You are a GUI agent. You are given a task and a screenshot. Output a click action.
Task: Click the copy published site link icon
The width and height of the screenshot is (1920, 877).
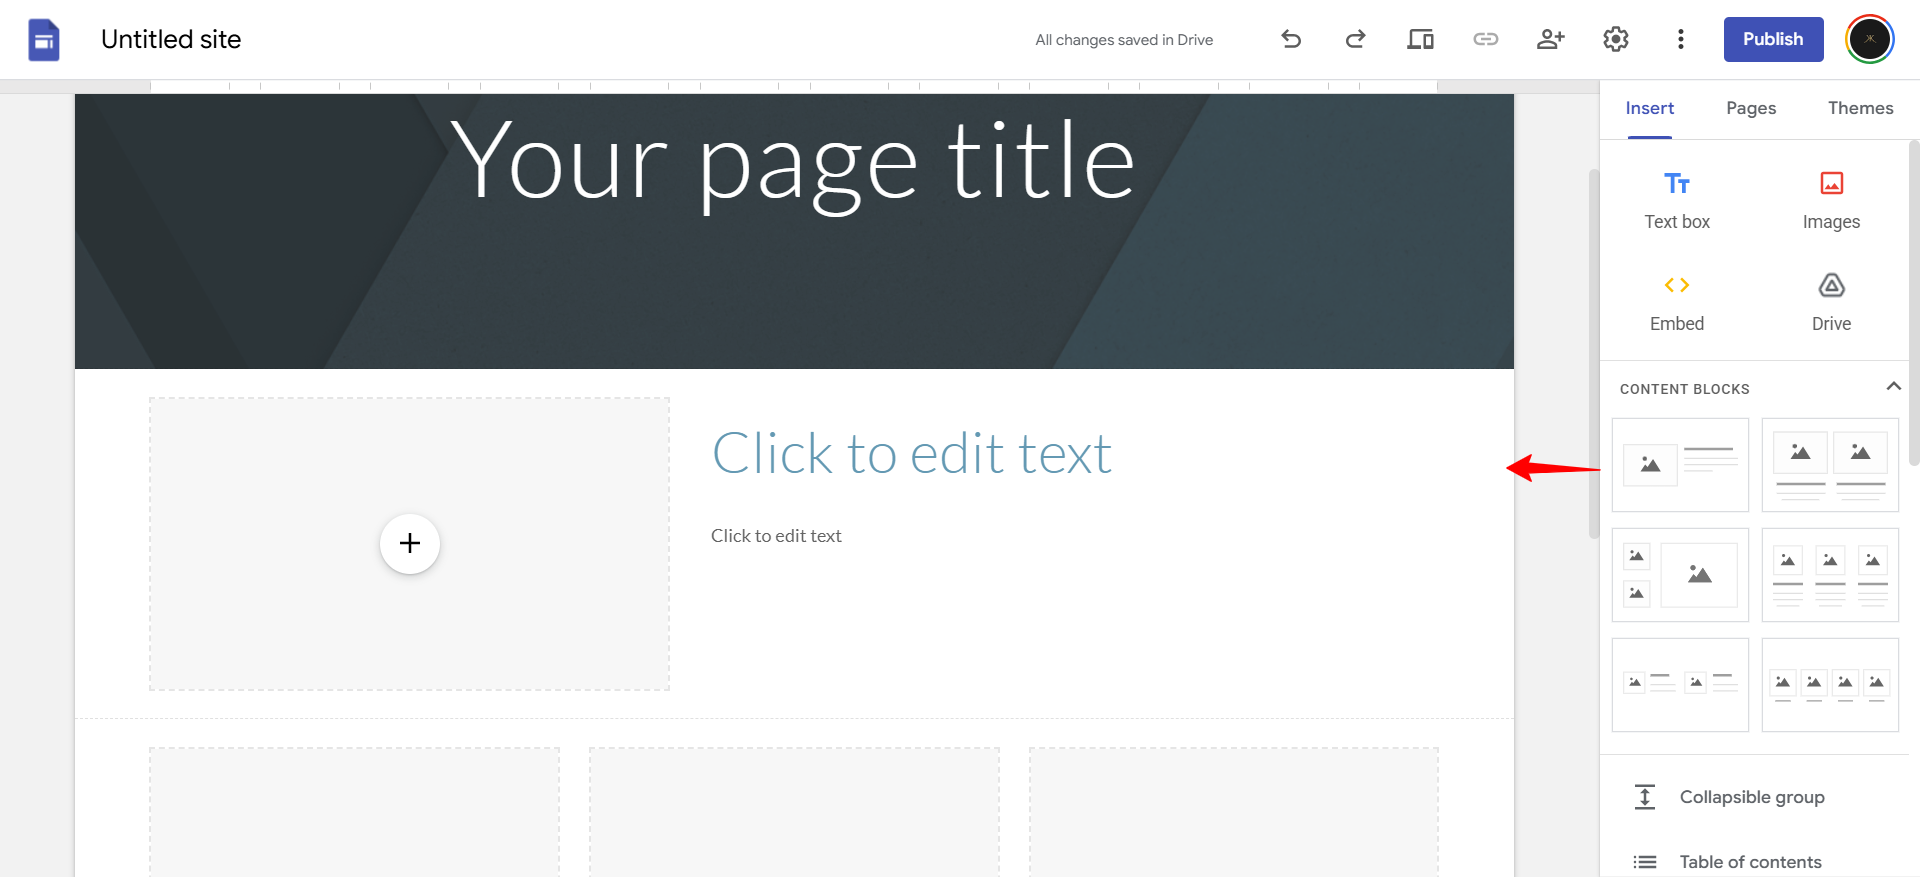[1486, 39]
